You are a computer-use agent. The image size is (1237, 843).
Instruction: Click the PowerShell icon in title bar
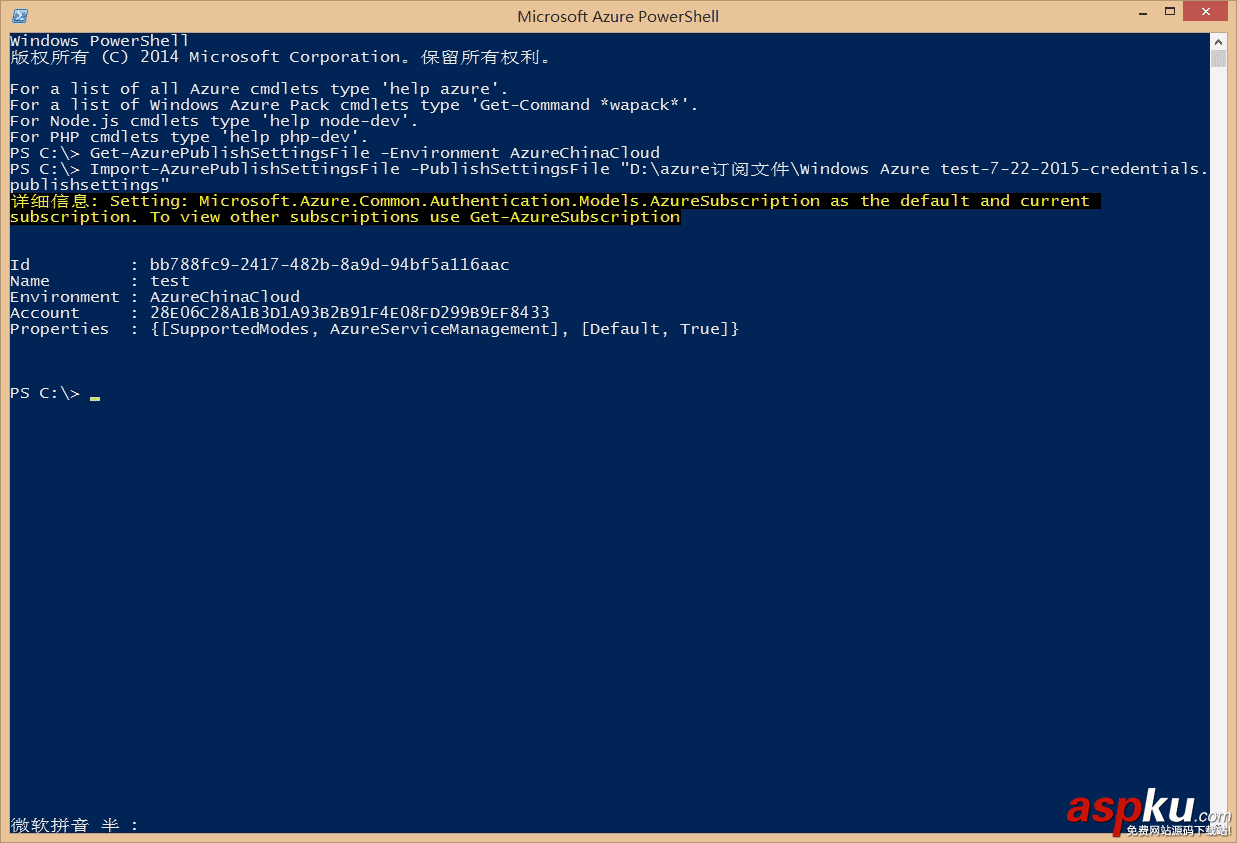click(19, 15)
